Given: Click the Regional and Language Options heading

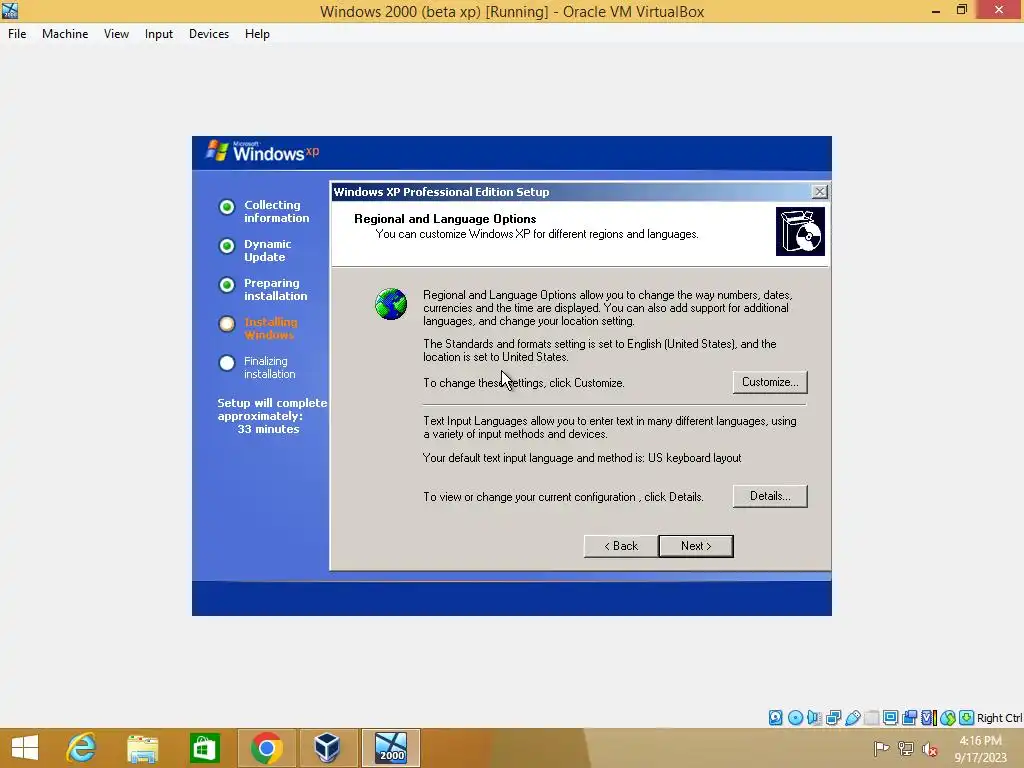Looking at the screenshot, I should click(x=445, y=219).
